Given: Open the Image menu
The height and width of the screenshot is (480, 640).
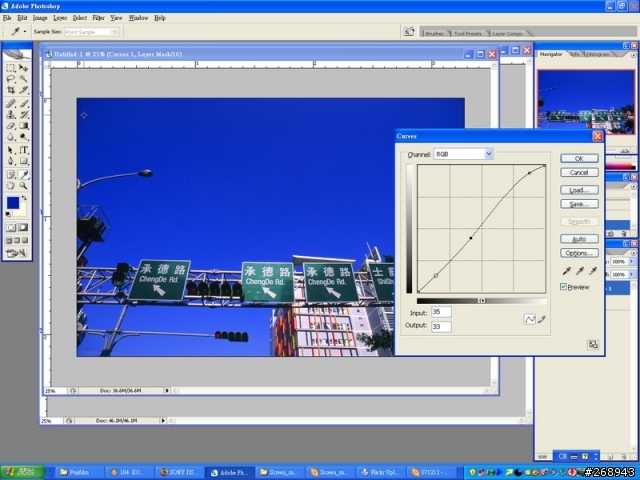Looking at the screenshot, I should point(40,18).
